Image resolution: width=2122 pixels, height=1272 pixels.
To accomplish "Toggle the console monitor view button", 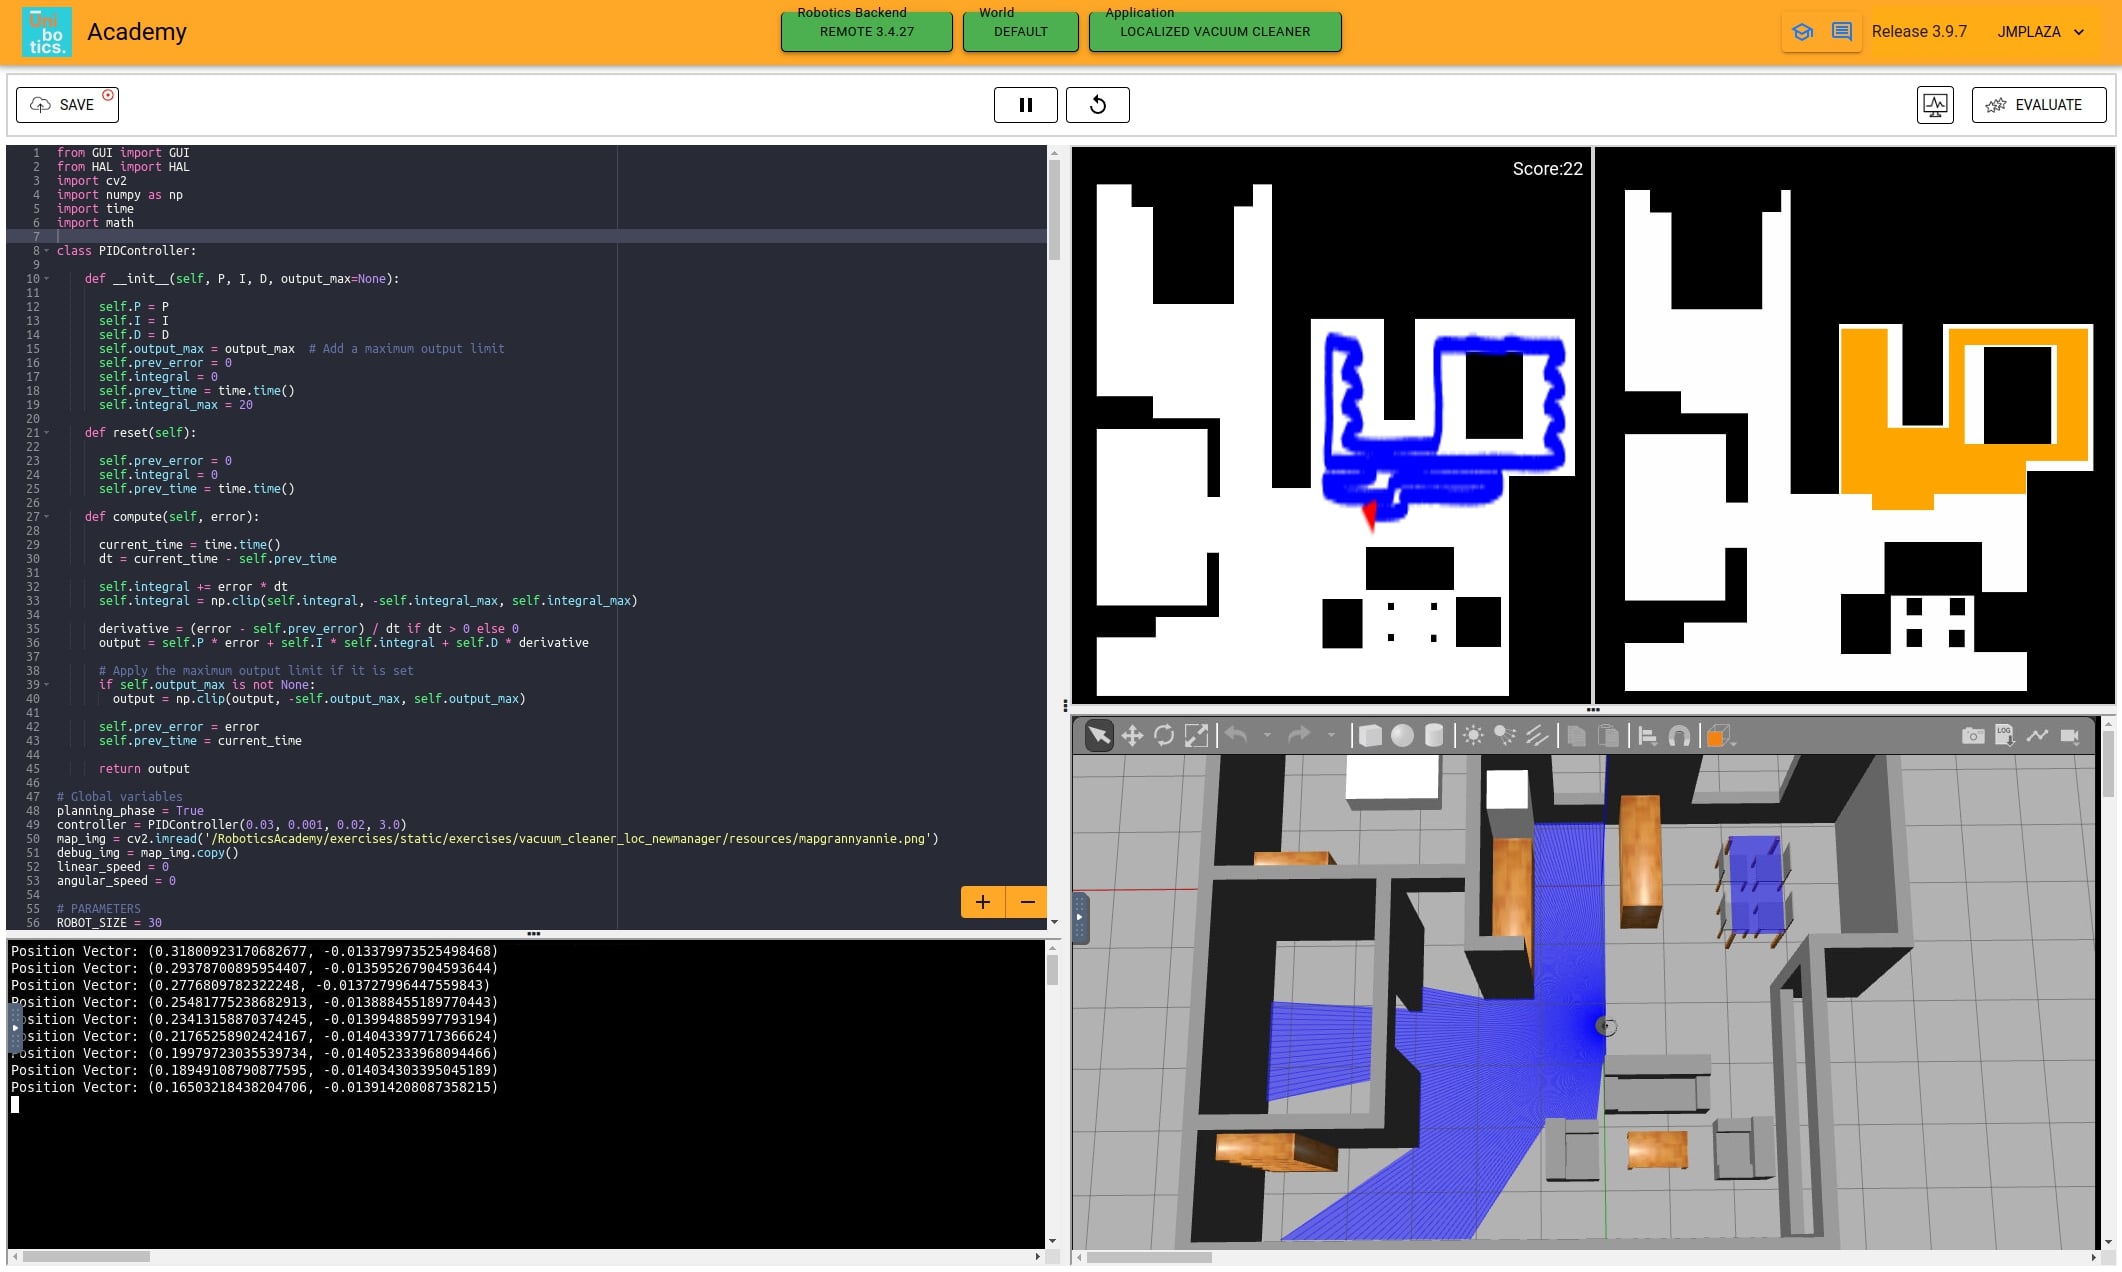I will tap(1935, 105).
